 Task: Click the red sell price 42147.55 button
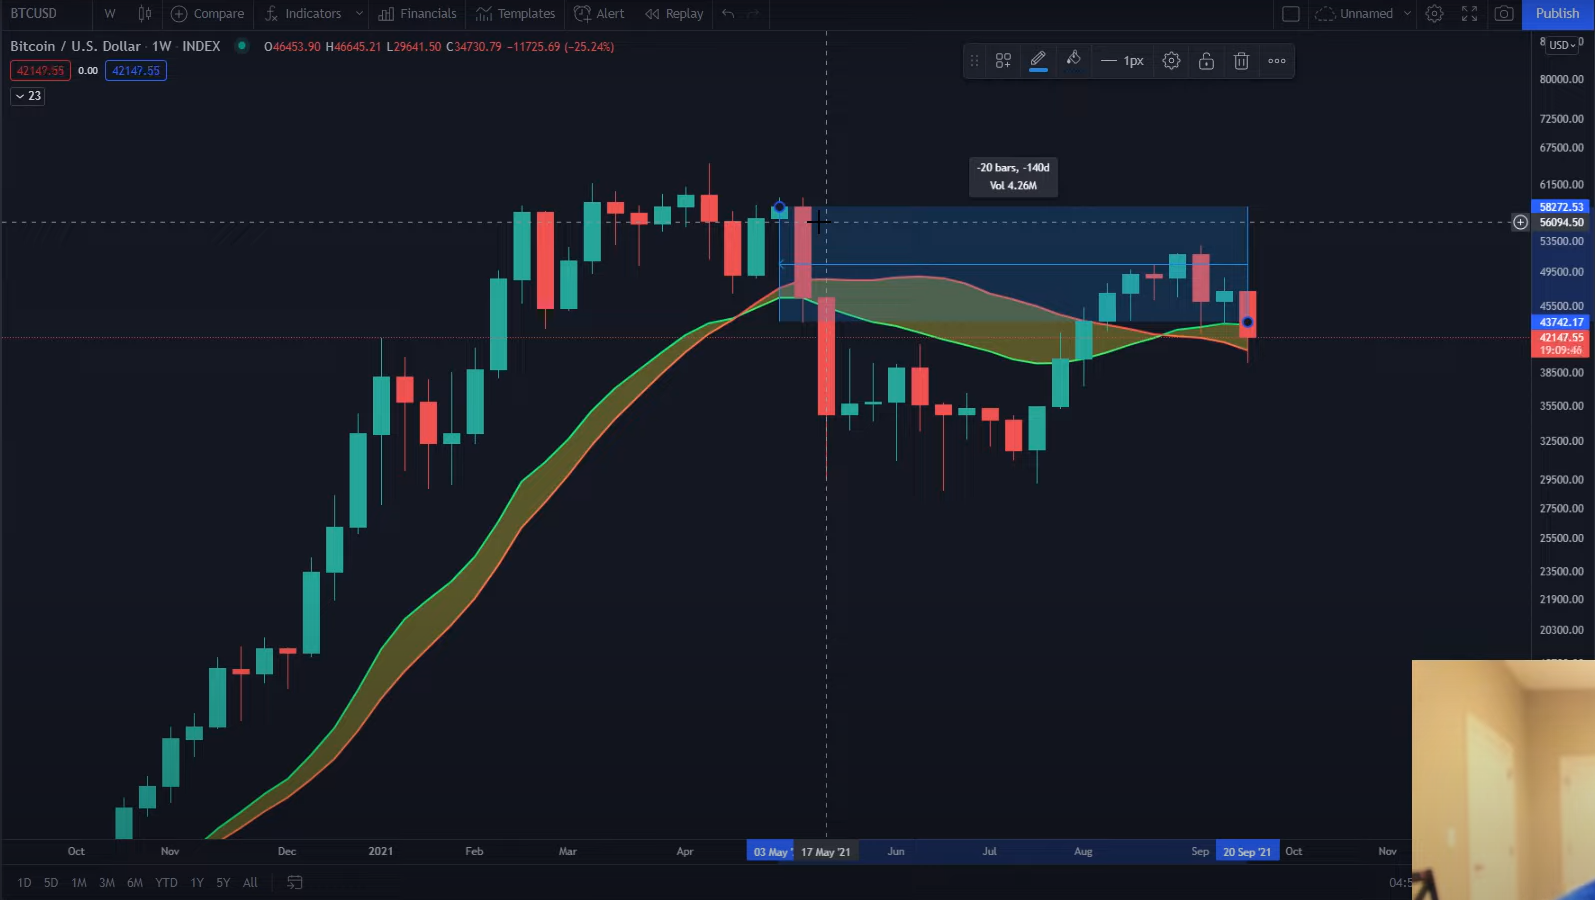click(x=40, y=71)
